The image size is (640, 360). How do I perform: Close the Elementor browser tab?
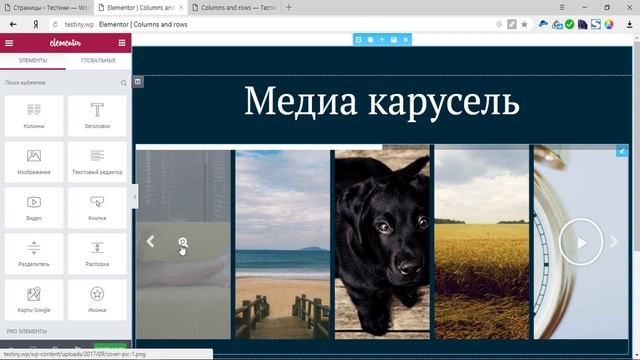point(181,7)
